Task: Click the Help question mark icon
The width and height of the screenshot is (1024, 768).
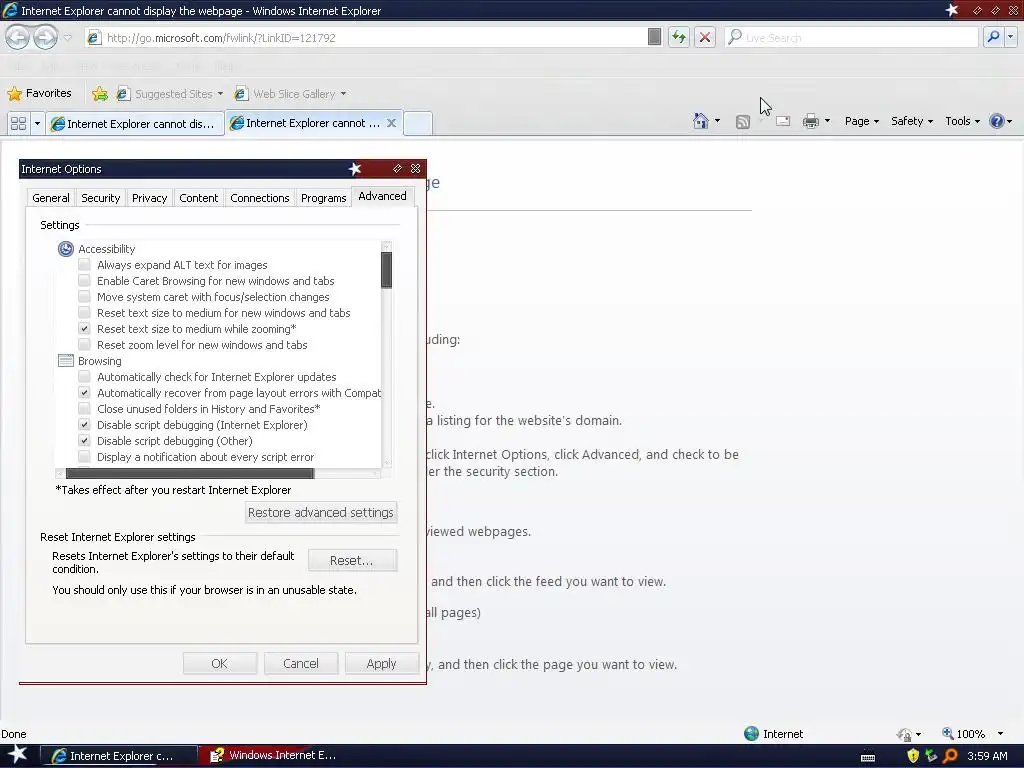Action: coord(997,121)
